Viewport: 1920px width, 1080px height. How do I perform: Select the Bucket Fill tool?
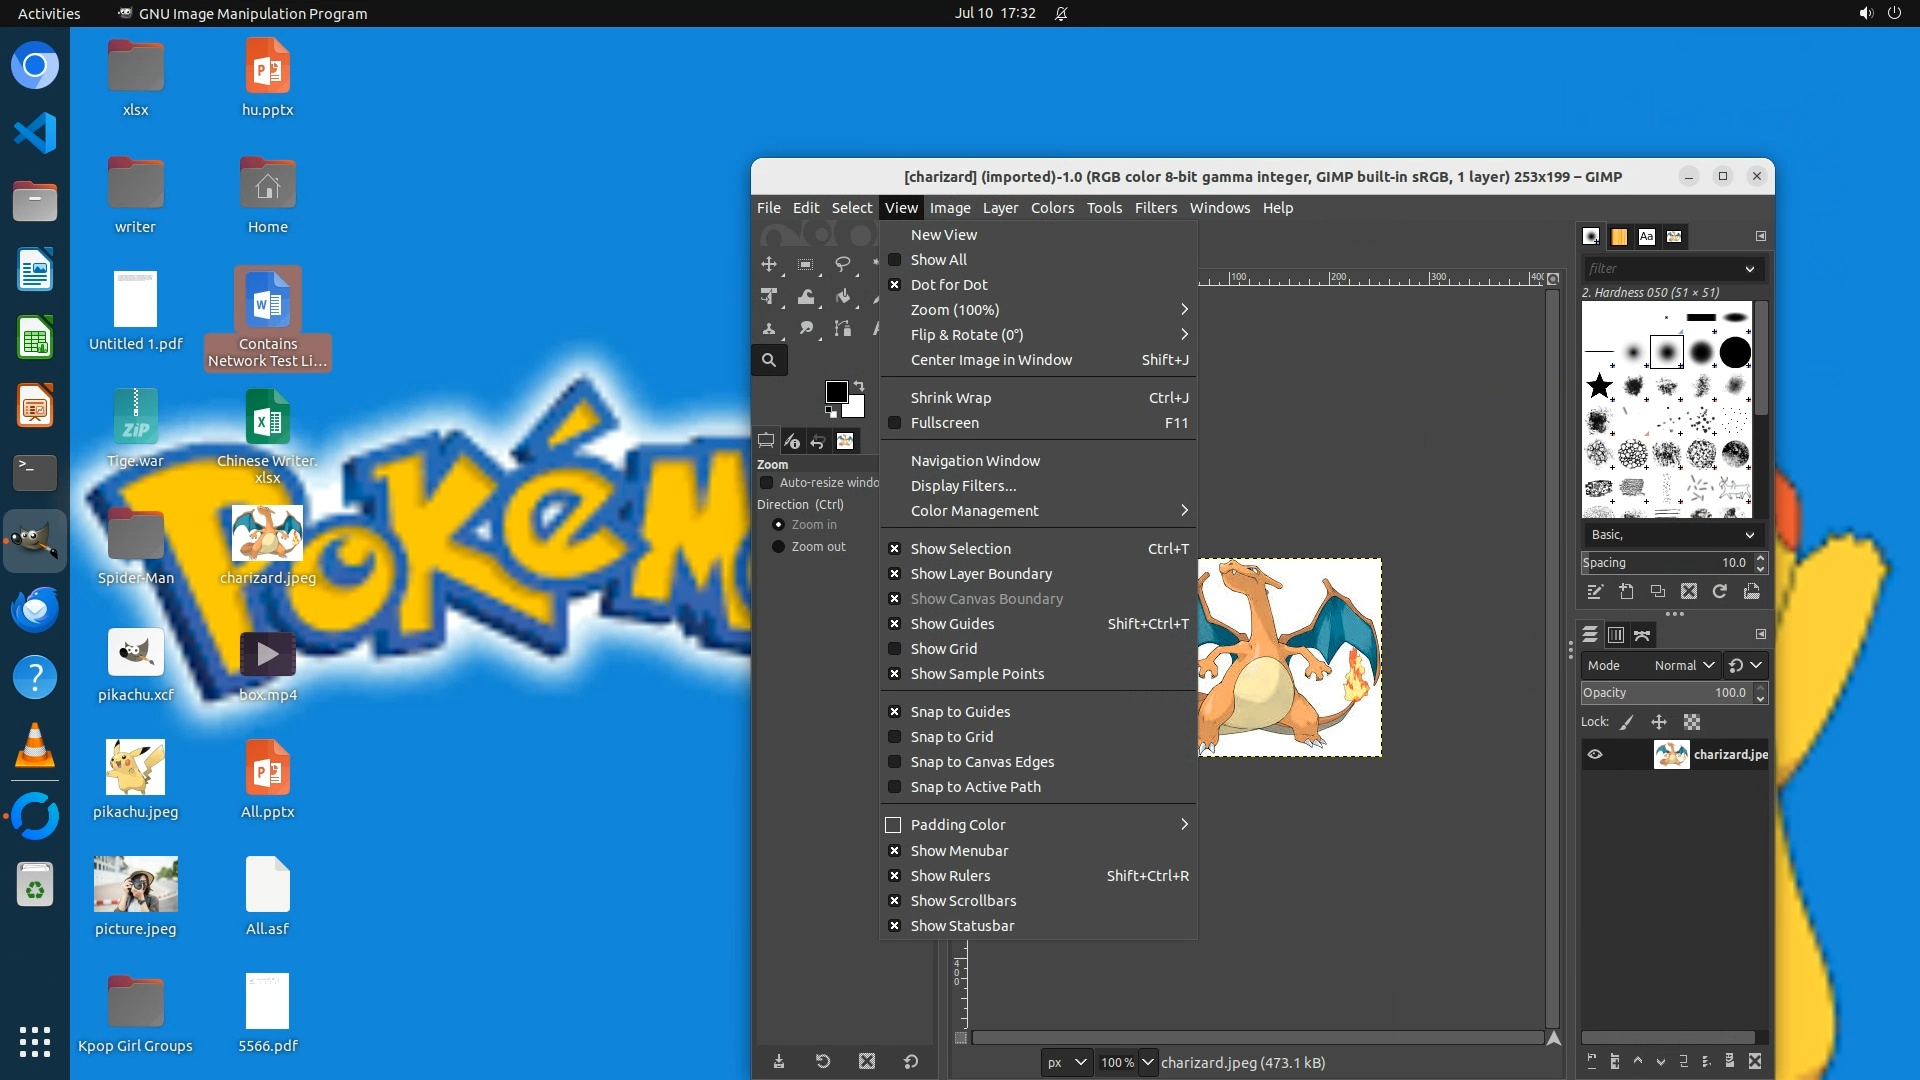[843, 297]
